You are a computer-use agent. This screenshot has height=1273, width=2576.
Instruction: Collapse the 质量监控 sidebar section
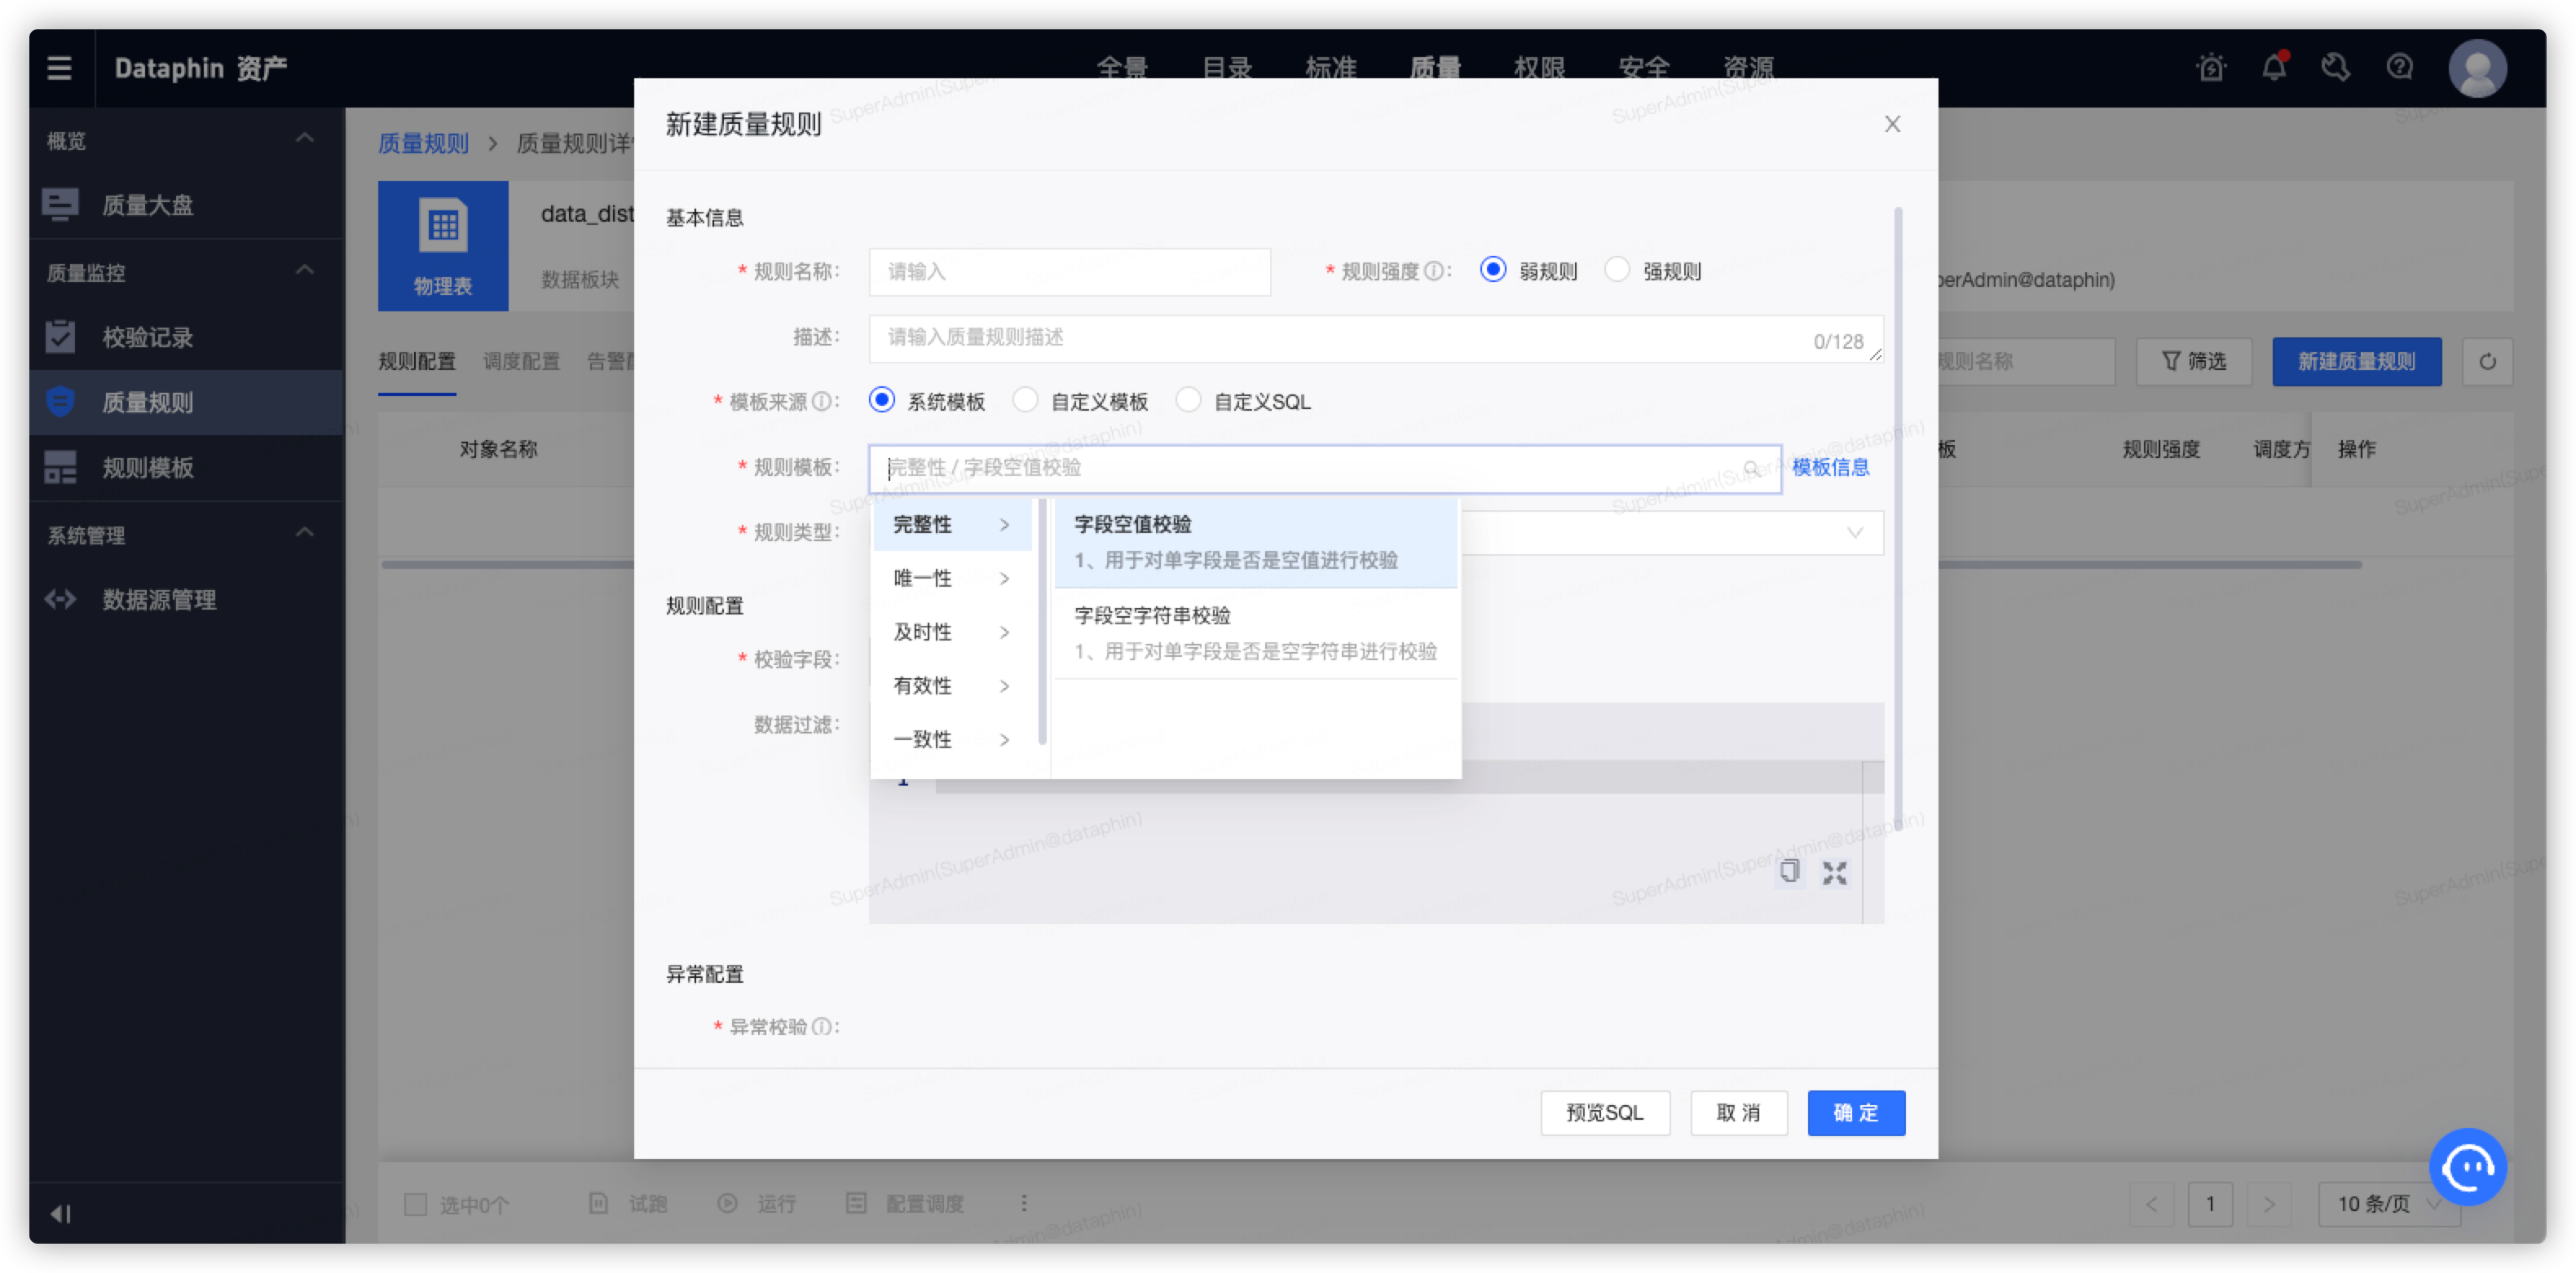click(x=305, y=270)
